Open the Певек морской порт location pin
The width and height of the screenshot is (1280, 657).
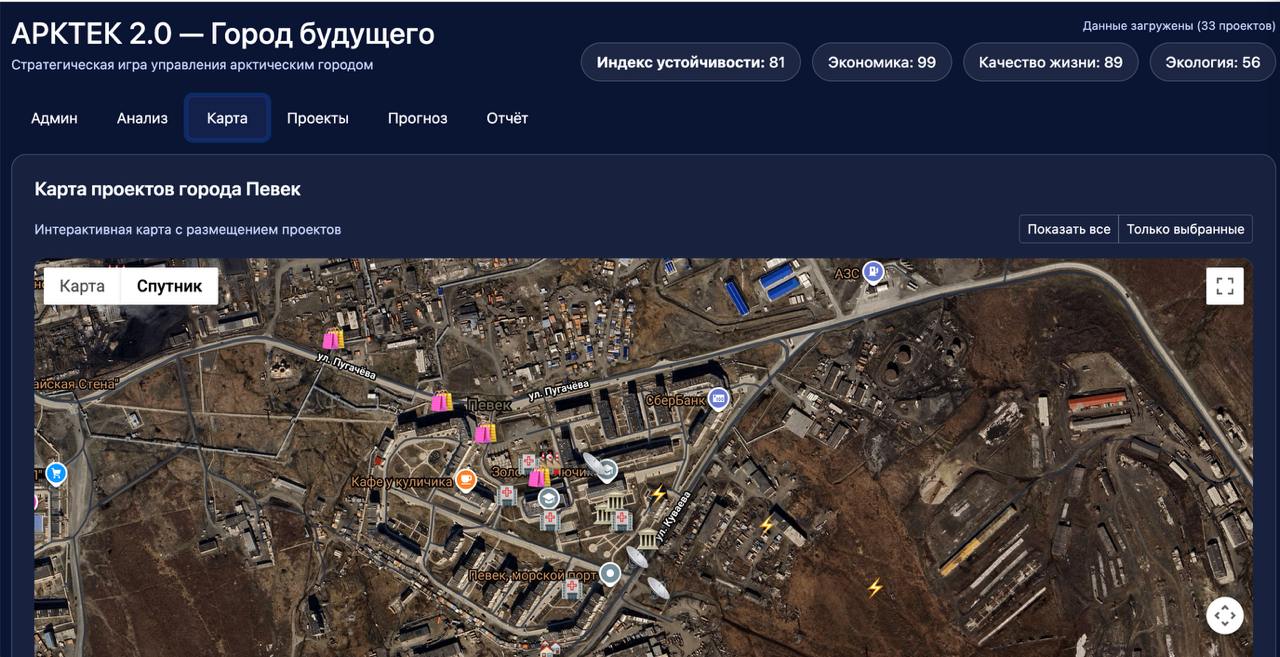tap(609, 574)
